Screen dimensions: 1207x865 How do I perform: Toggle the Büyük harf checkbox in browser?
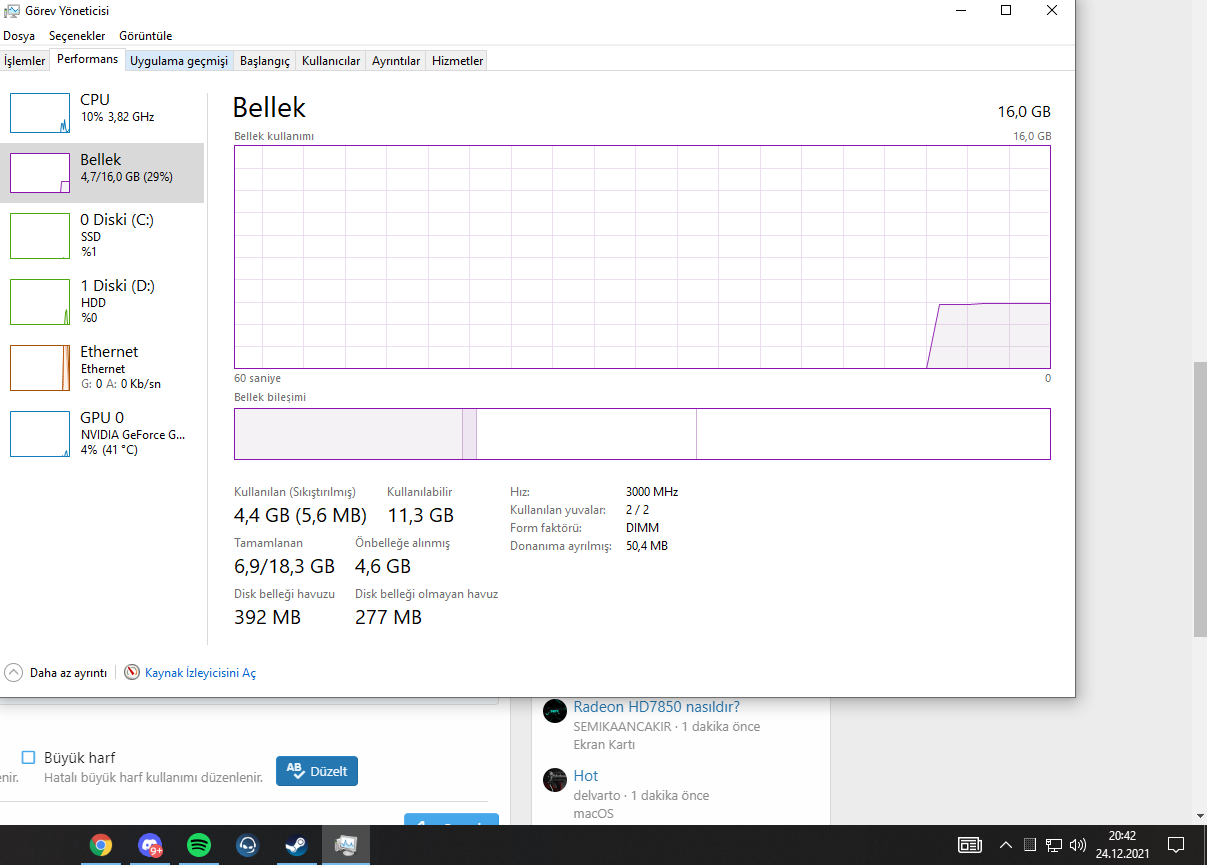click(x=28, y=758)
